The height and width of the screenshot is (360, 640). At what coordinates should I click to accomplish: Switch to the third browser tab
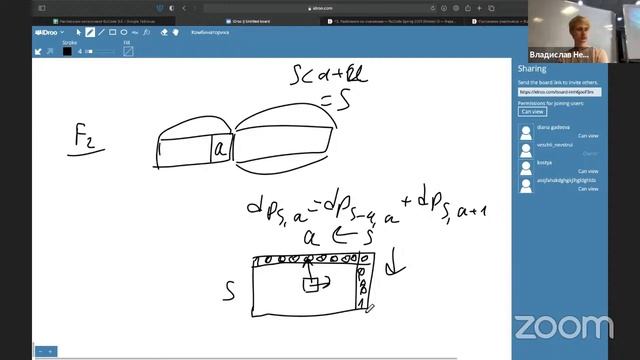392,21
